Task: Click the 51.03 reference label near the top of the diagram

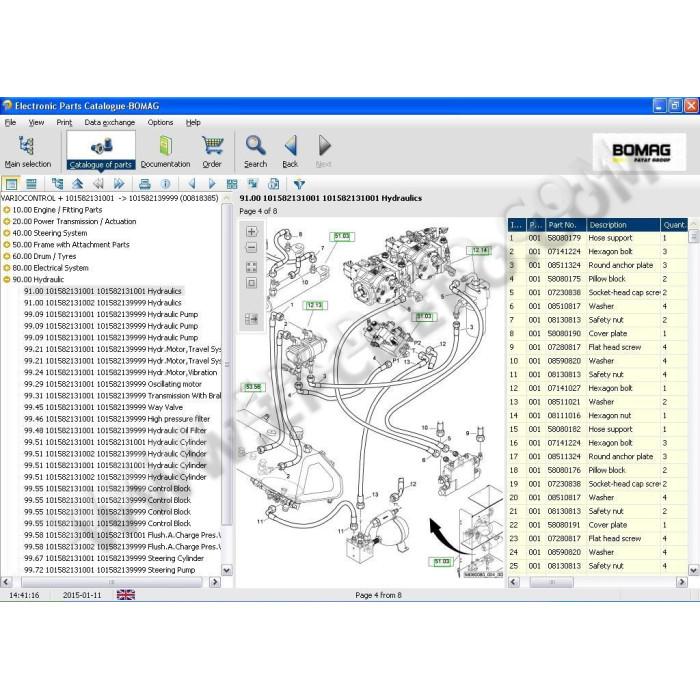Action: (x=342, y=236)
